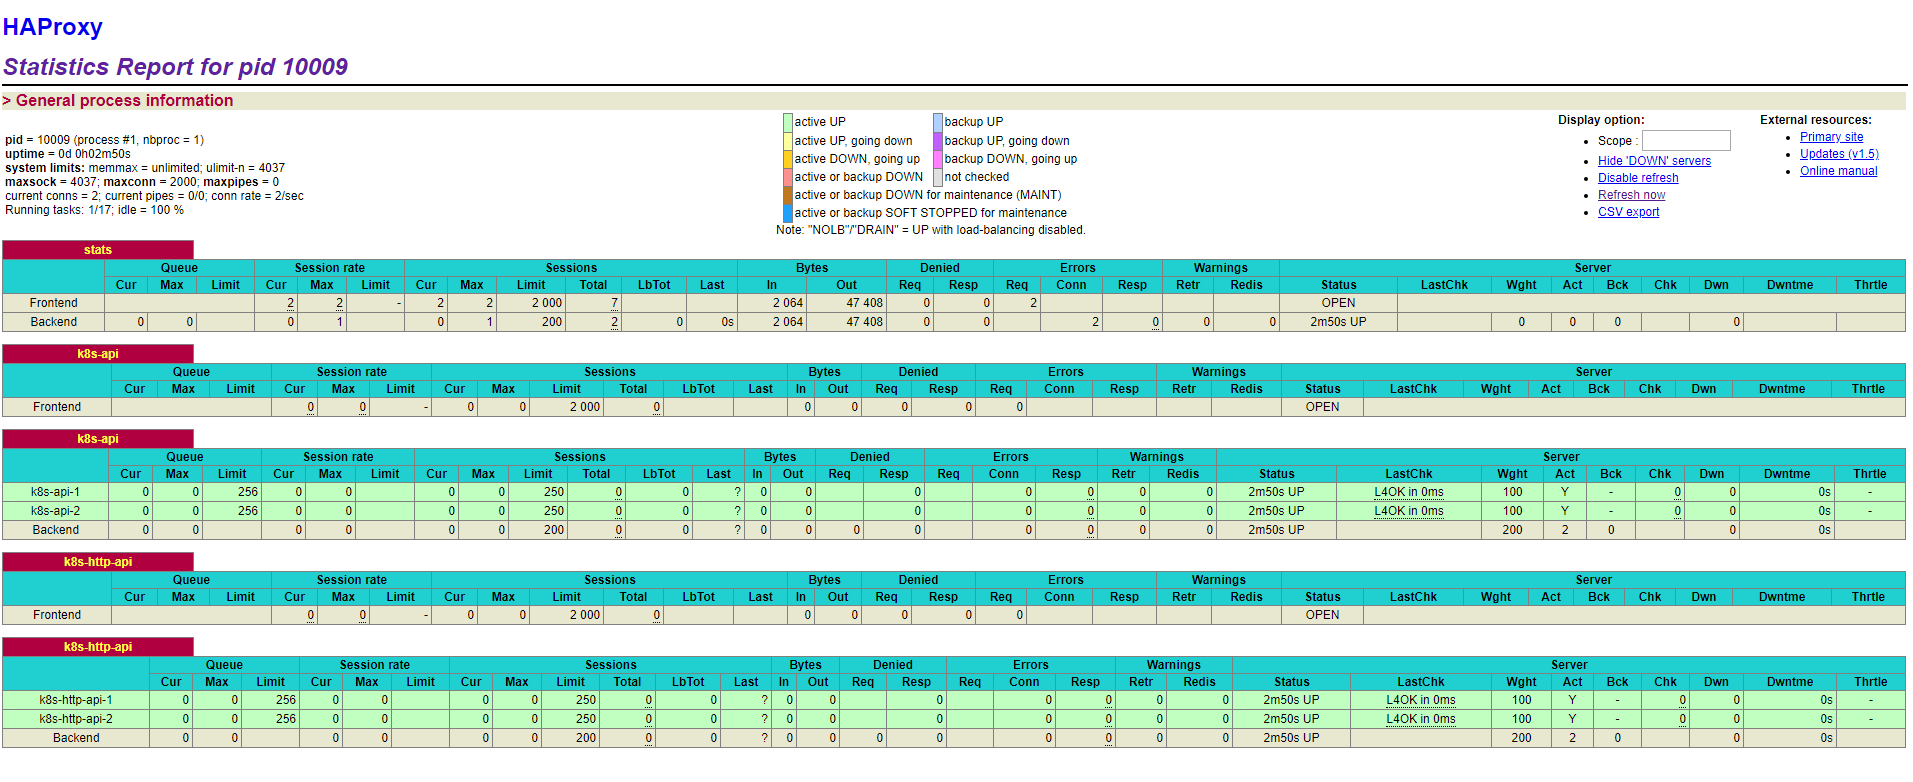Click the 'Session rate' header in the stats table
The height and width of the screenshot is (782, 1913).
(x=329, y=268)
